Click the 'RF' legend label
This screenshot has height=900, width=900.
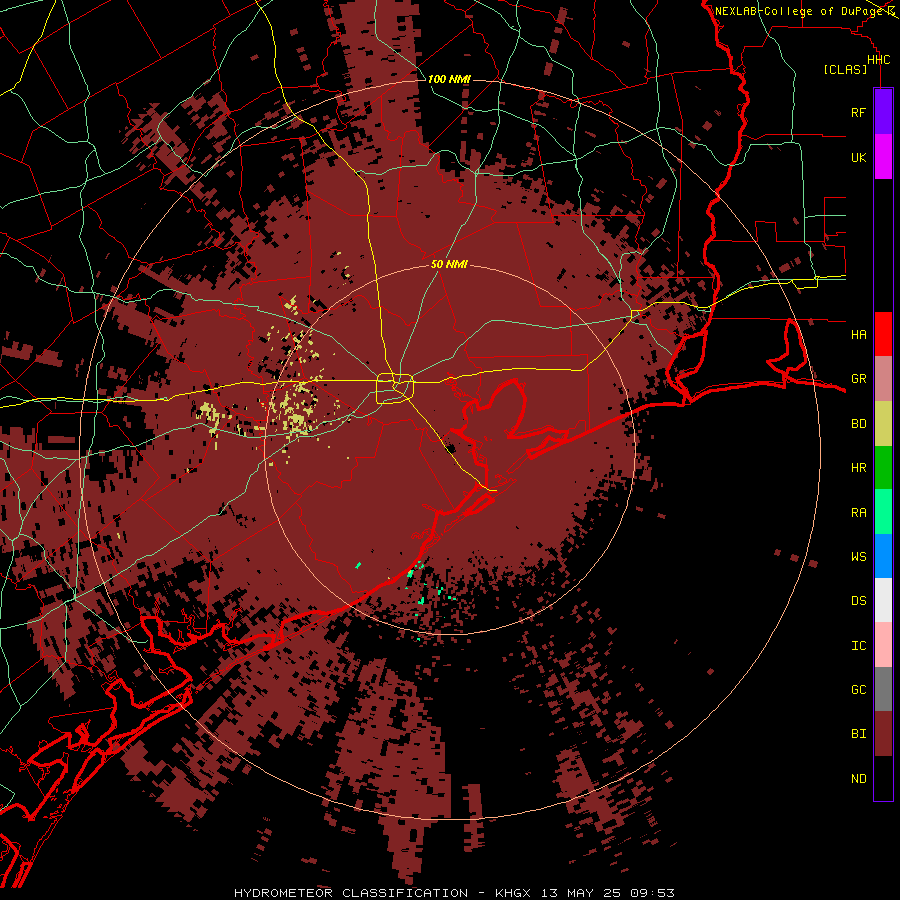858,112
